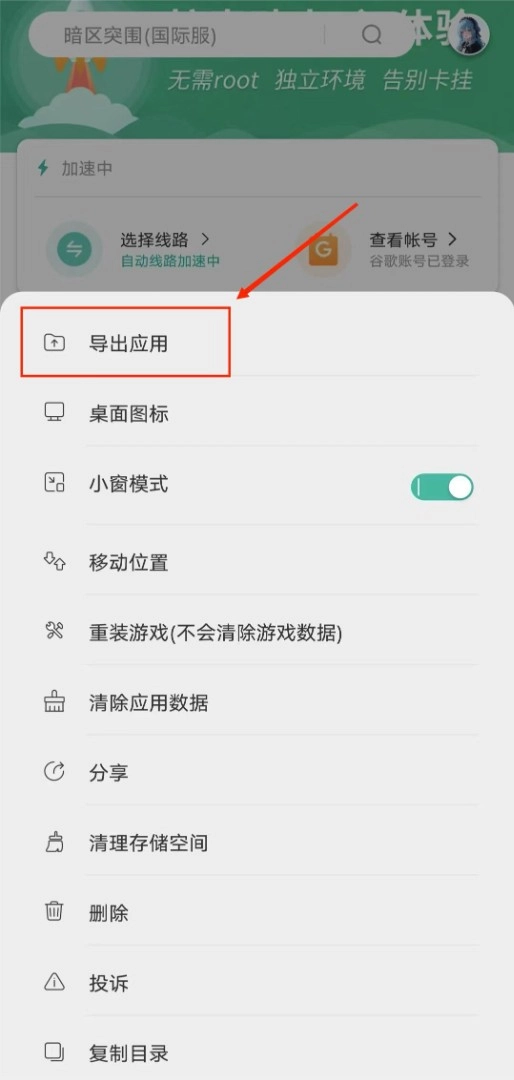Click the search magnifier icon
The image size is (514, 1080).
click(371, 34)
